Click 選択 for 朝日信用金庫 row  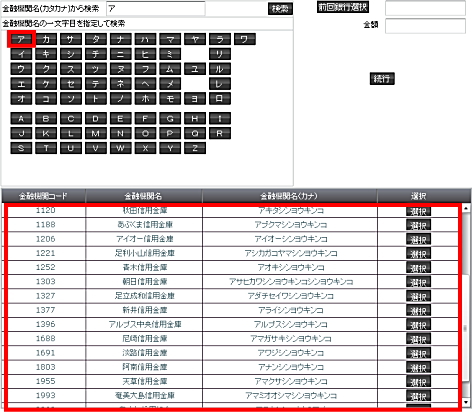pyautogui.click(x=418, y=282)
